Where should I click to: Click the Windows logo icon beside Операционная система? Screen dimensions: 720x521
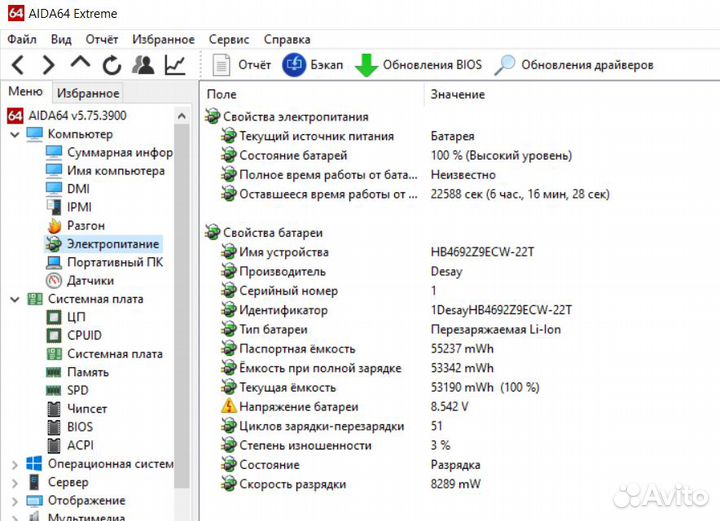(34, 464)
